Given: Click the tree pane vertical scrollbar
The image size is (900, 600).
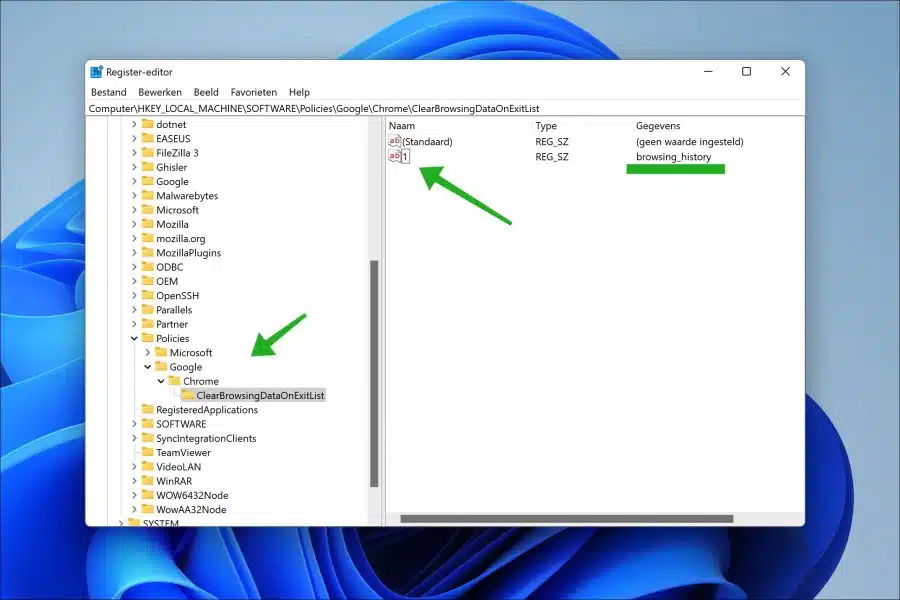Looking at the screenshot, I should (x=374, y=373).
